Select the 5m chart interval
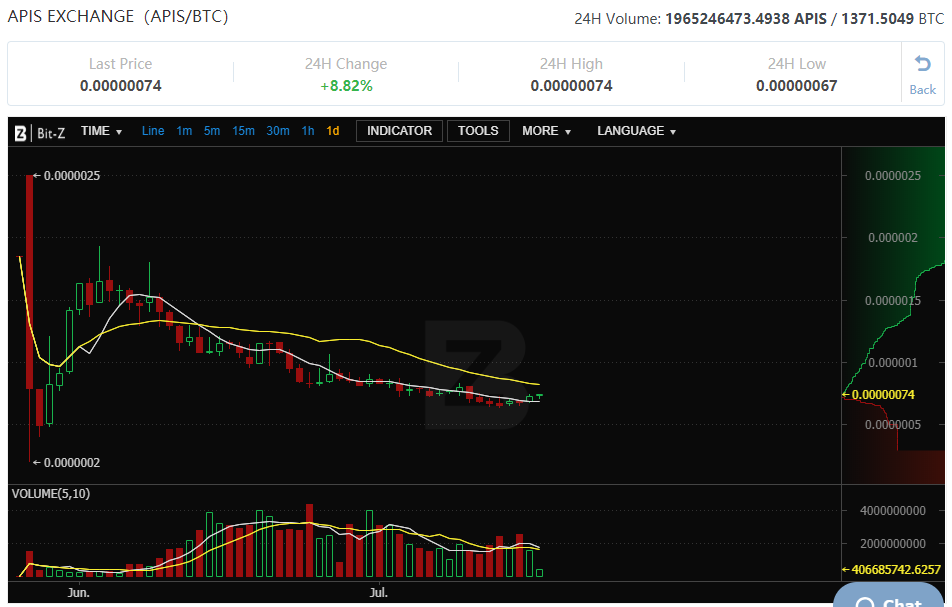952x607 pixels. (212, 131)
